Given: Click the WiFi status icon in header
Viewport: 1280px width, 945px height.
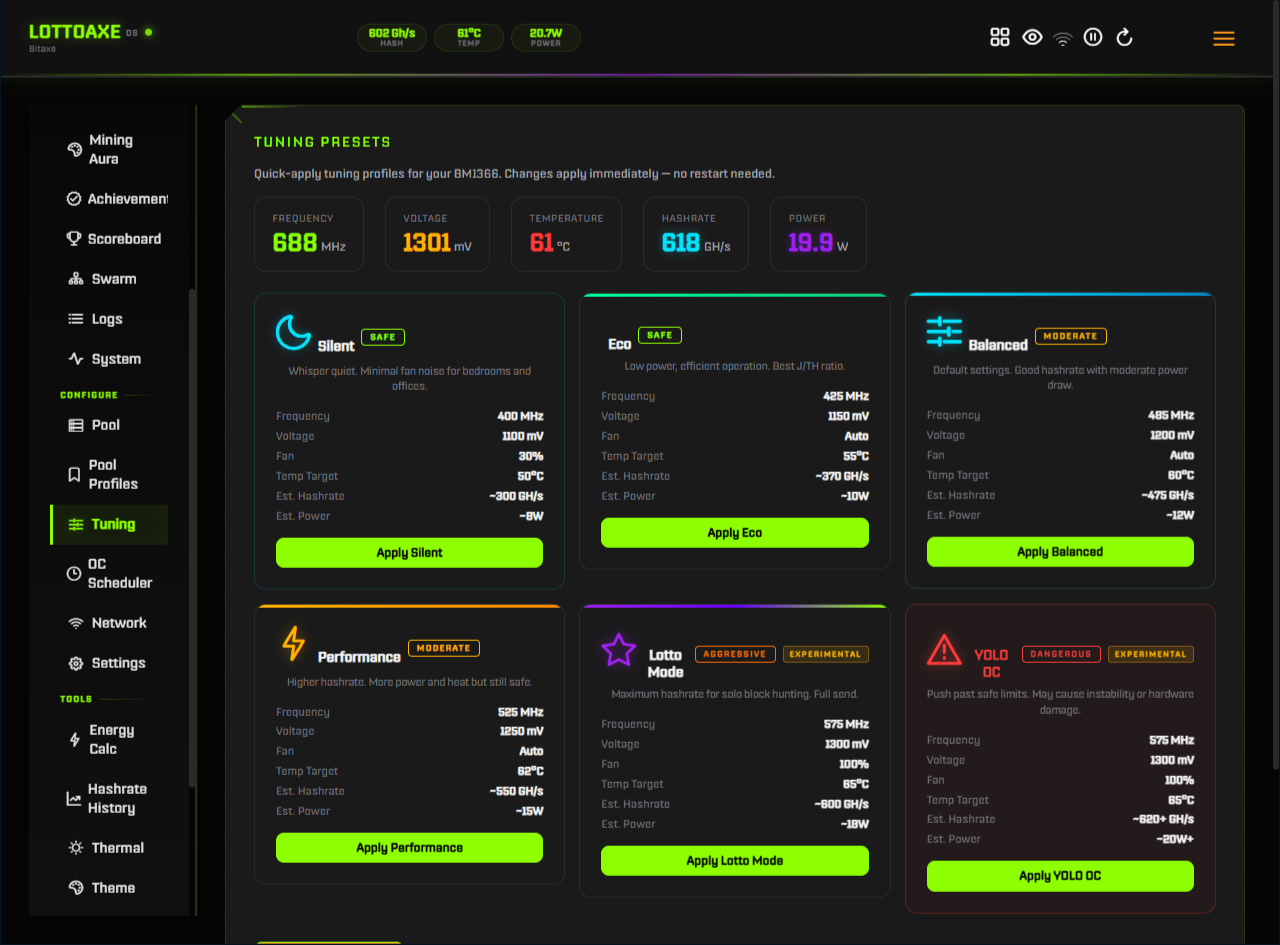Looking at the screenshot, I should click(x=1063, y=39).
